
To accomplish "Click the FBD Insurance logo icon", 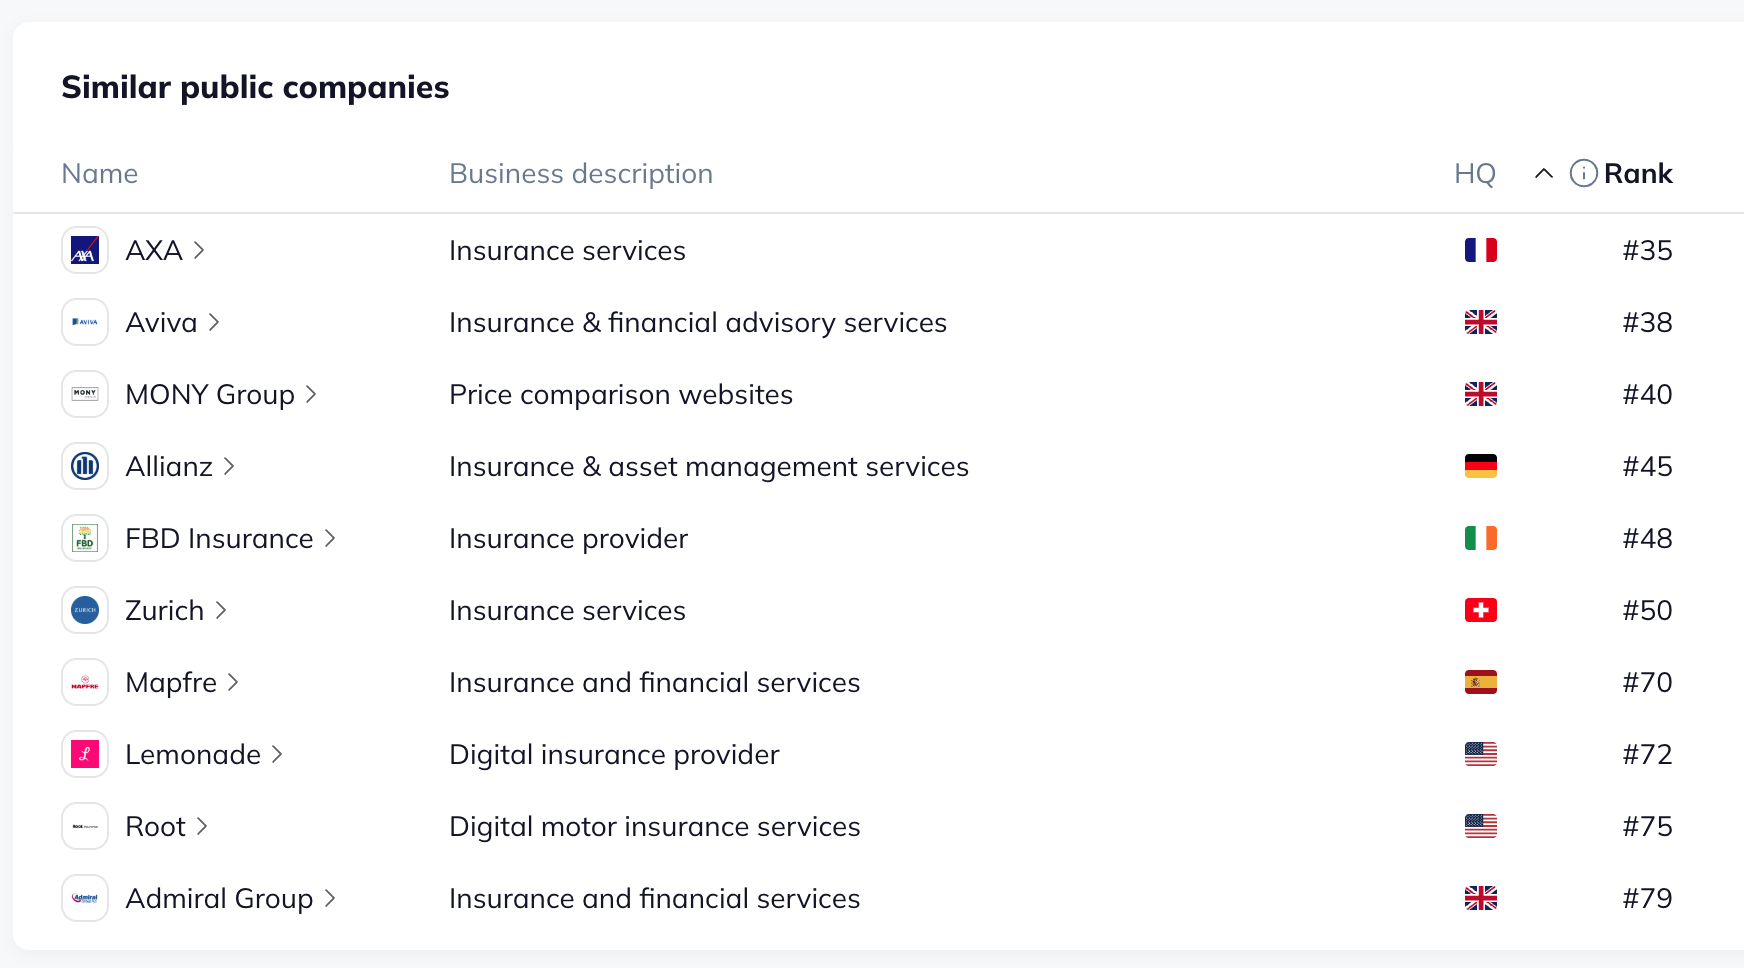I will click(85, 538).
